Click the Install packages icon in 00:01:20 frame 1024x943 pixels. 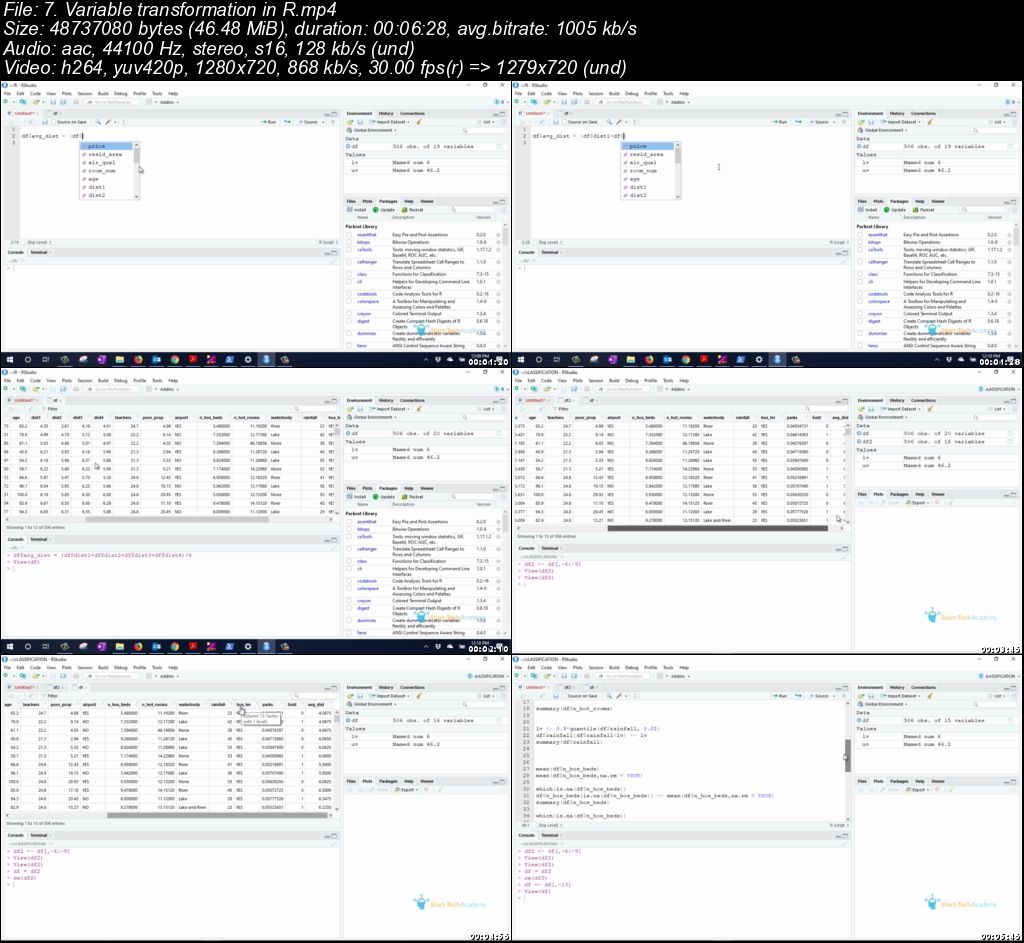point(350,210)
